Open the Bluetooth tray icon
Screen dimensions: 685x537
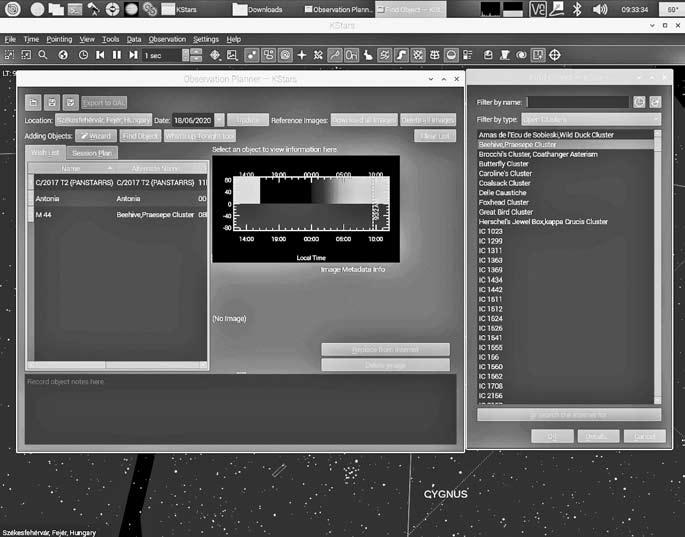tap(577, 9)
